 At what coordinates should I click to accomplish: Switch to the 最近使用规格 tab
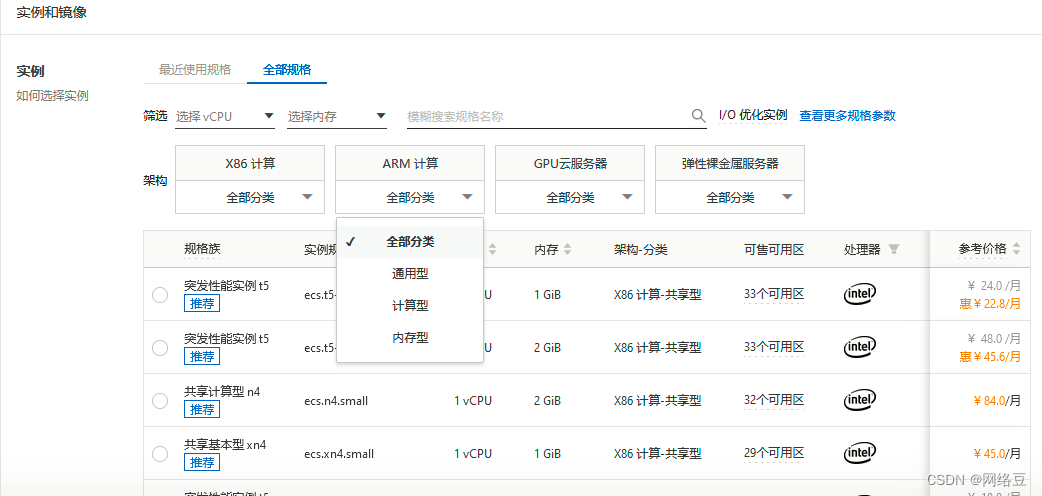coord(195,70)
